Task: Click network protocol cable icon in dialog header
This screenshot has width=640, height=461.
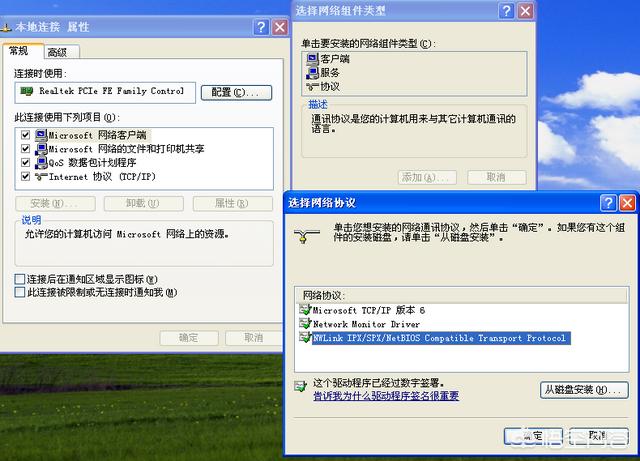Action: click(307, 236)
